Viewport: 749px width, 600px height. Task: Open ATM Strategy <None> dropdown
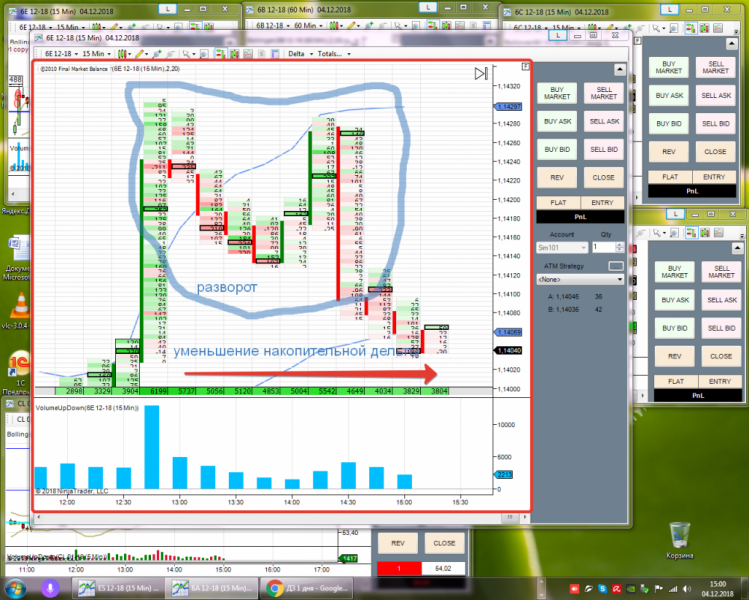(580, 279)
